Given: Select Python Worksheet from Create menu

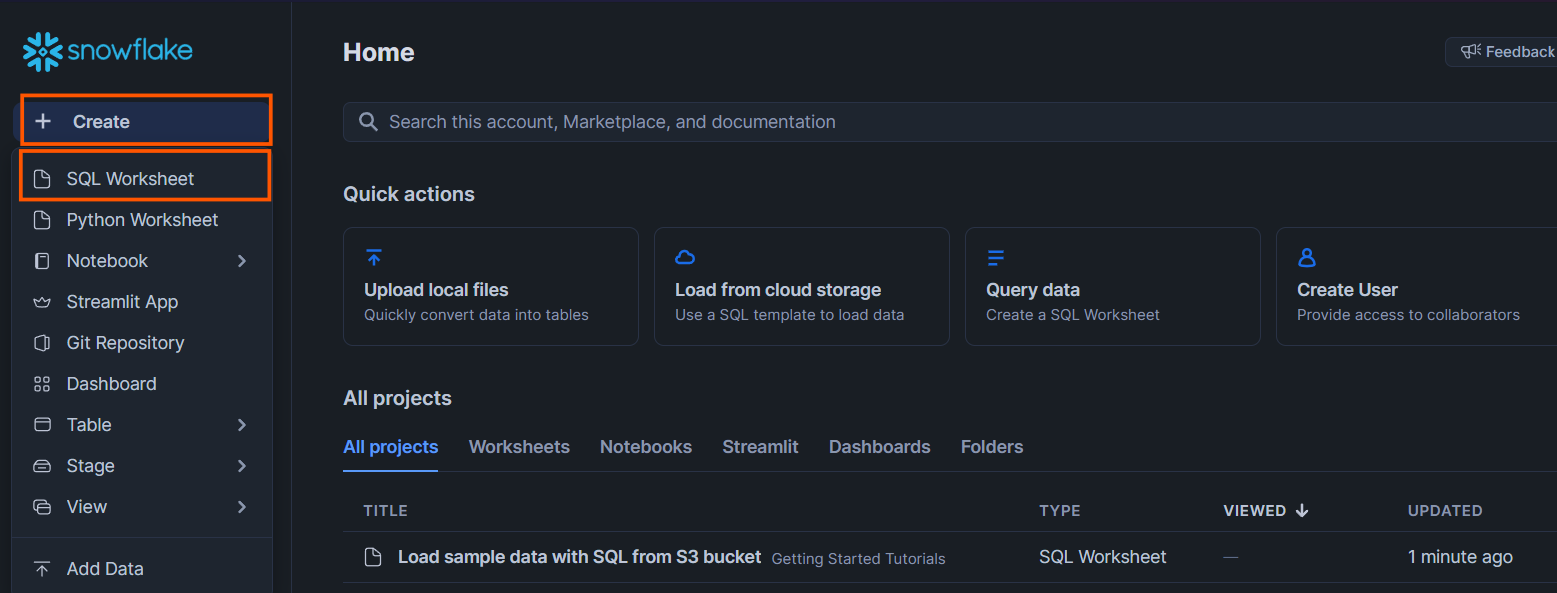Looking at the screenshot, I should (142, 220).
